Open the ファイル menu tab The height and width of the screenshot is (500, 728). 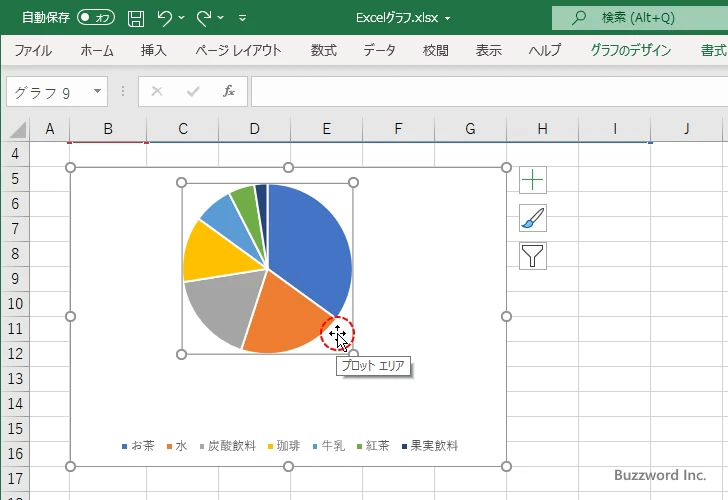[x=33, y=50]
